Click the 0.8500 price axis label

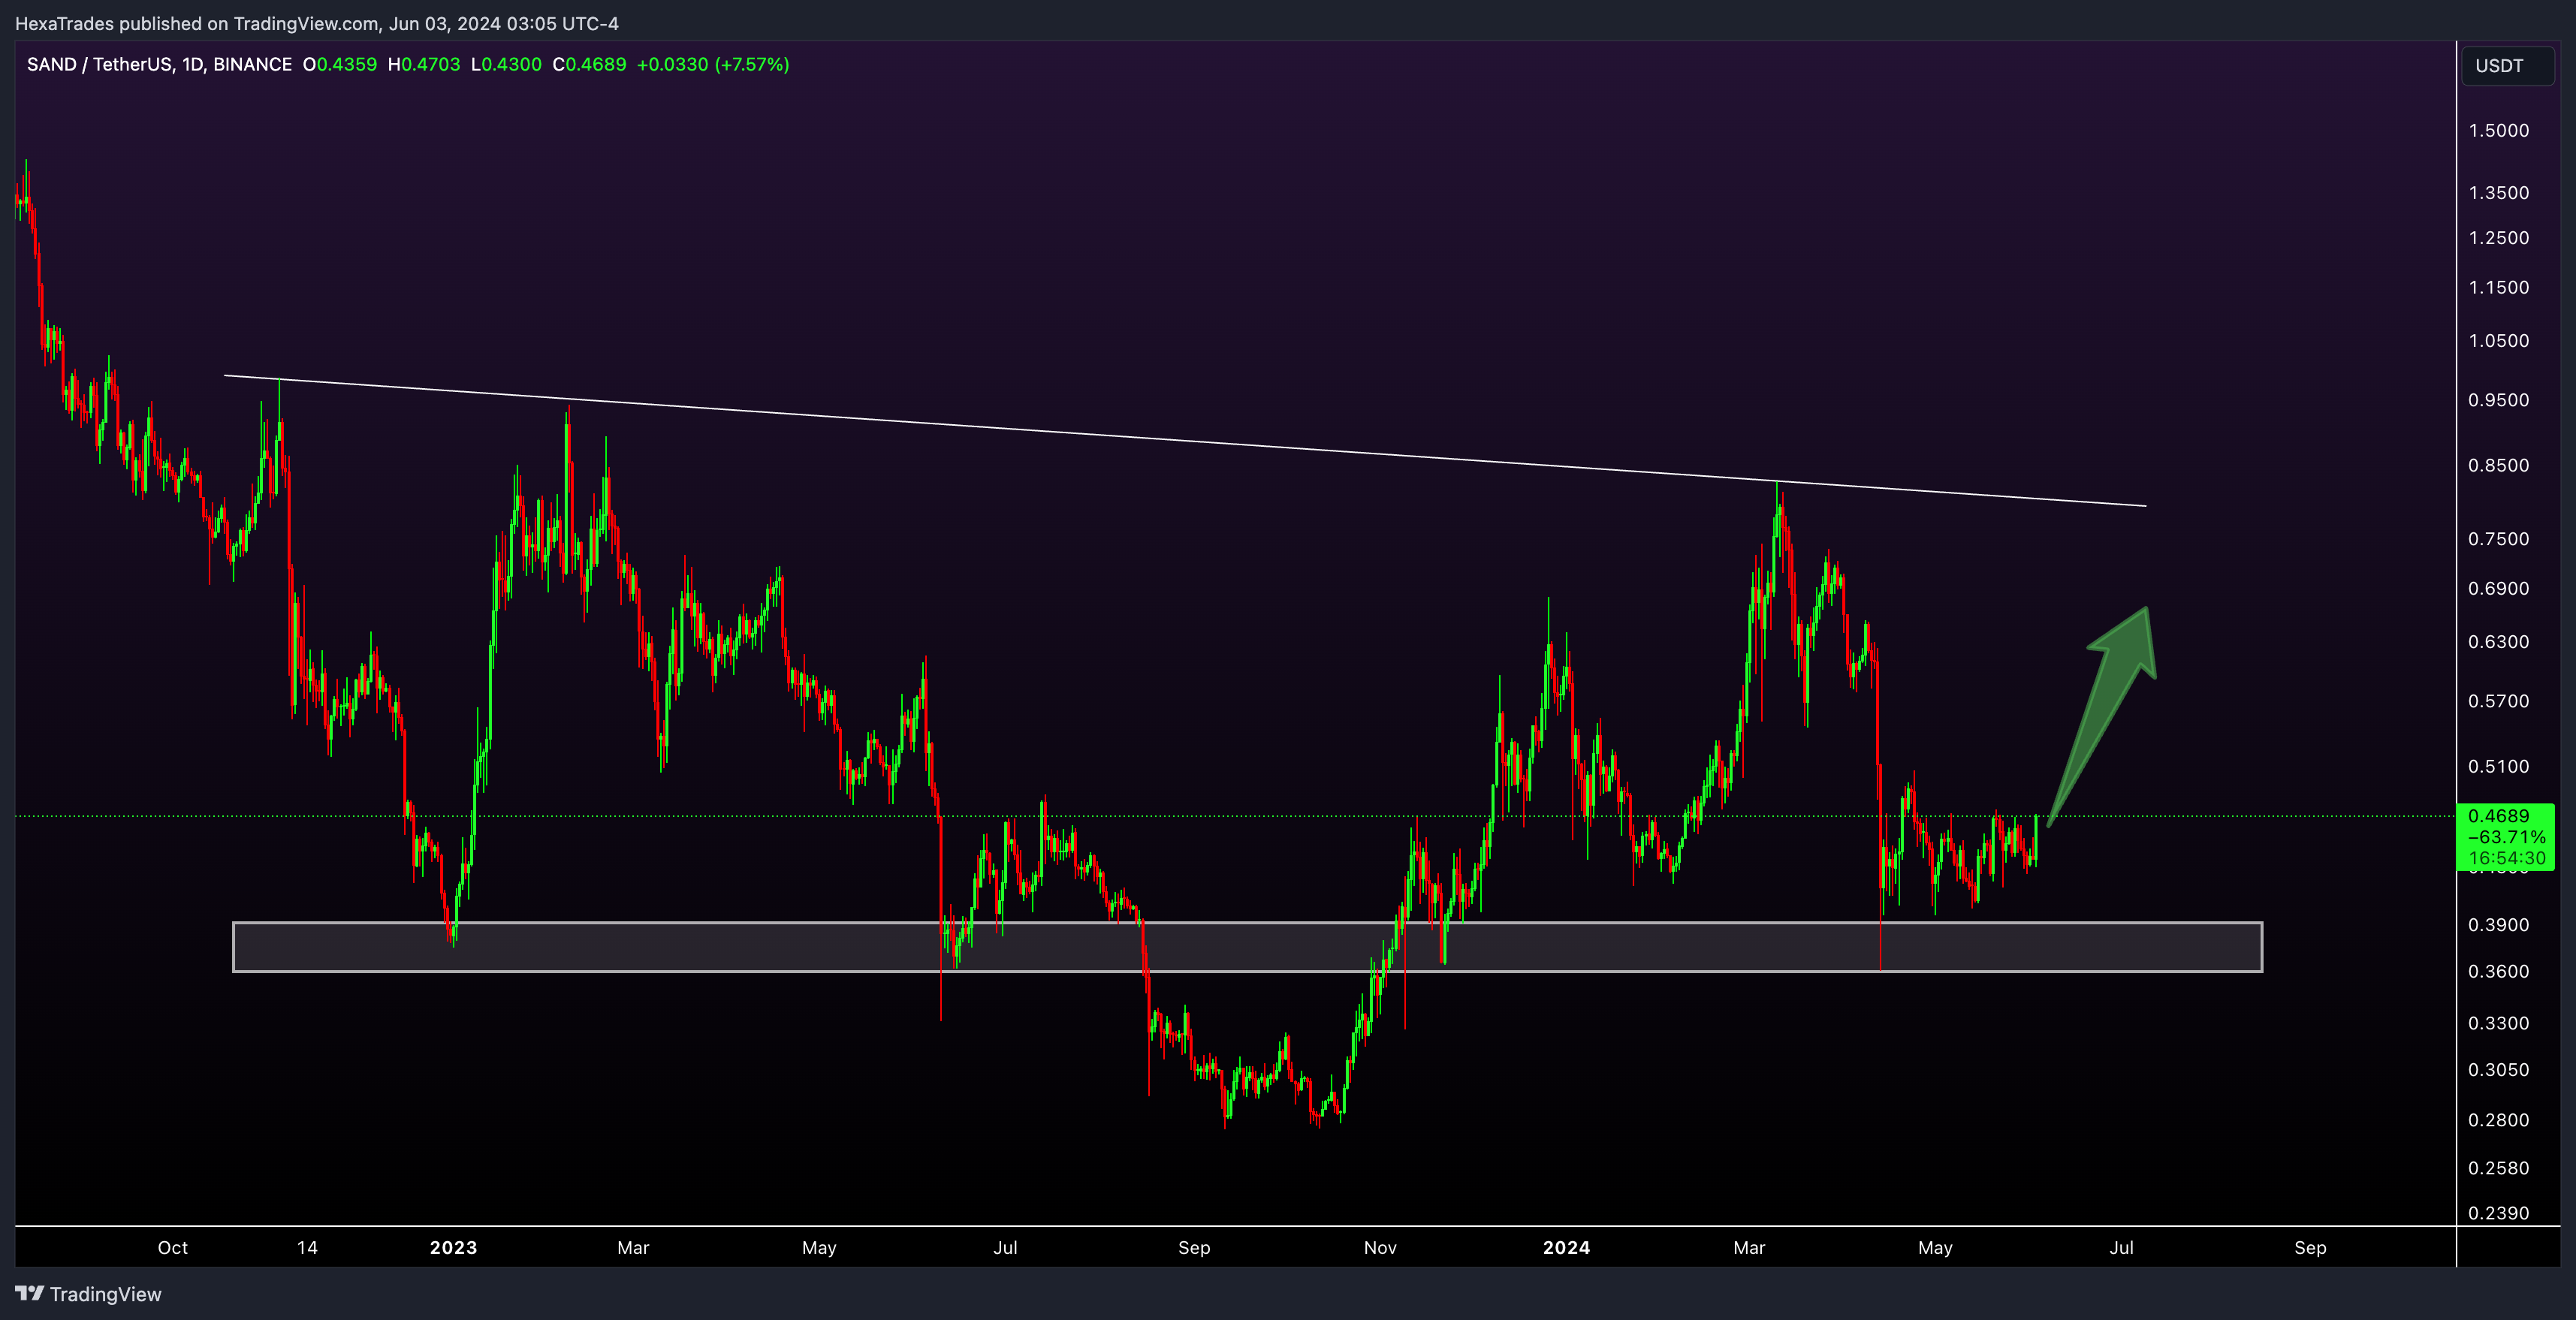point(2498,466)
